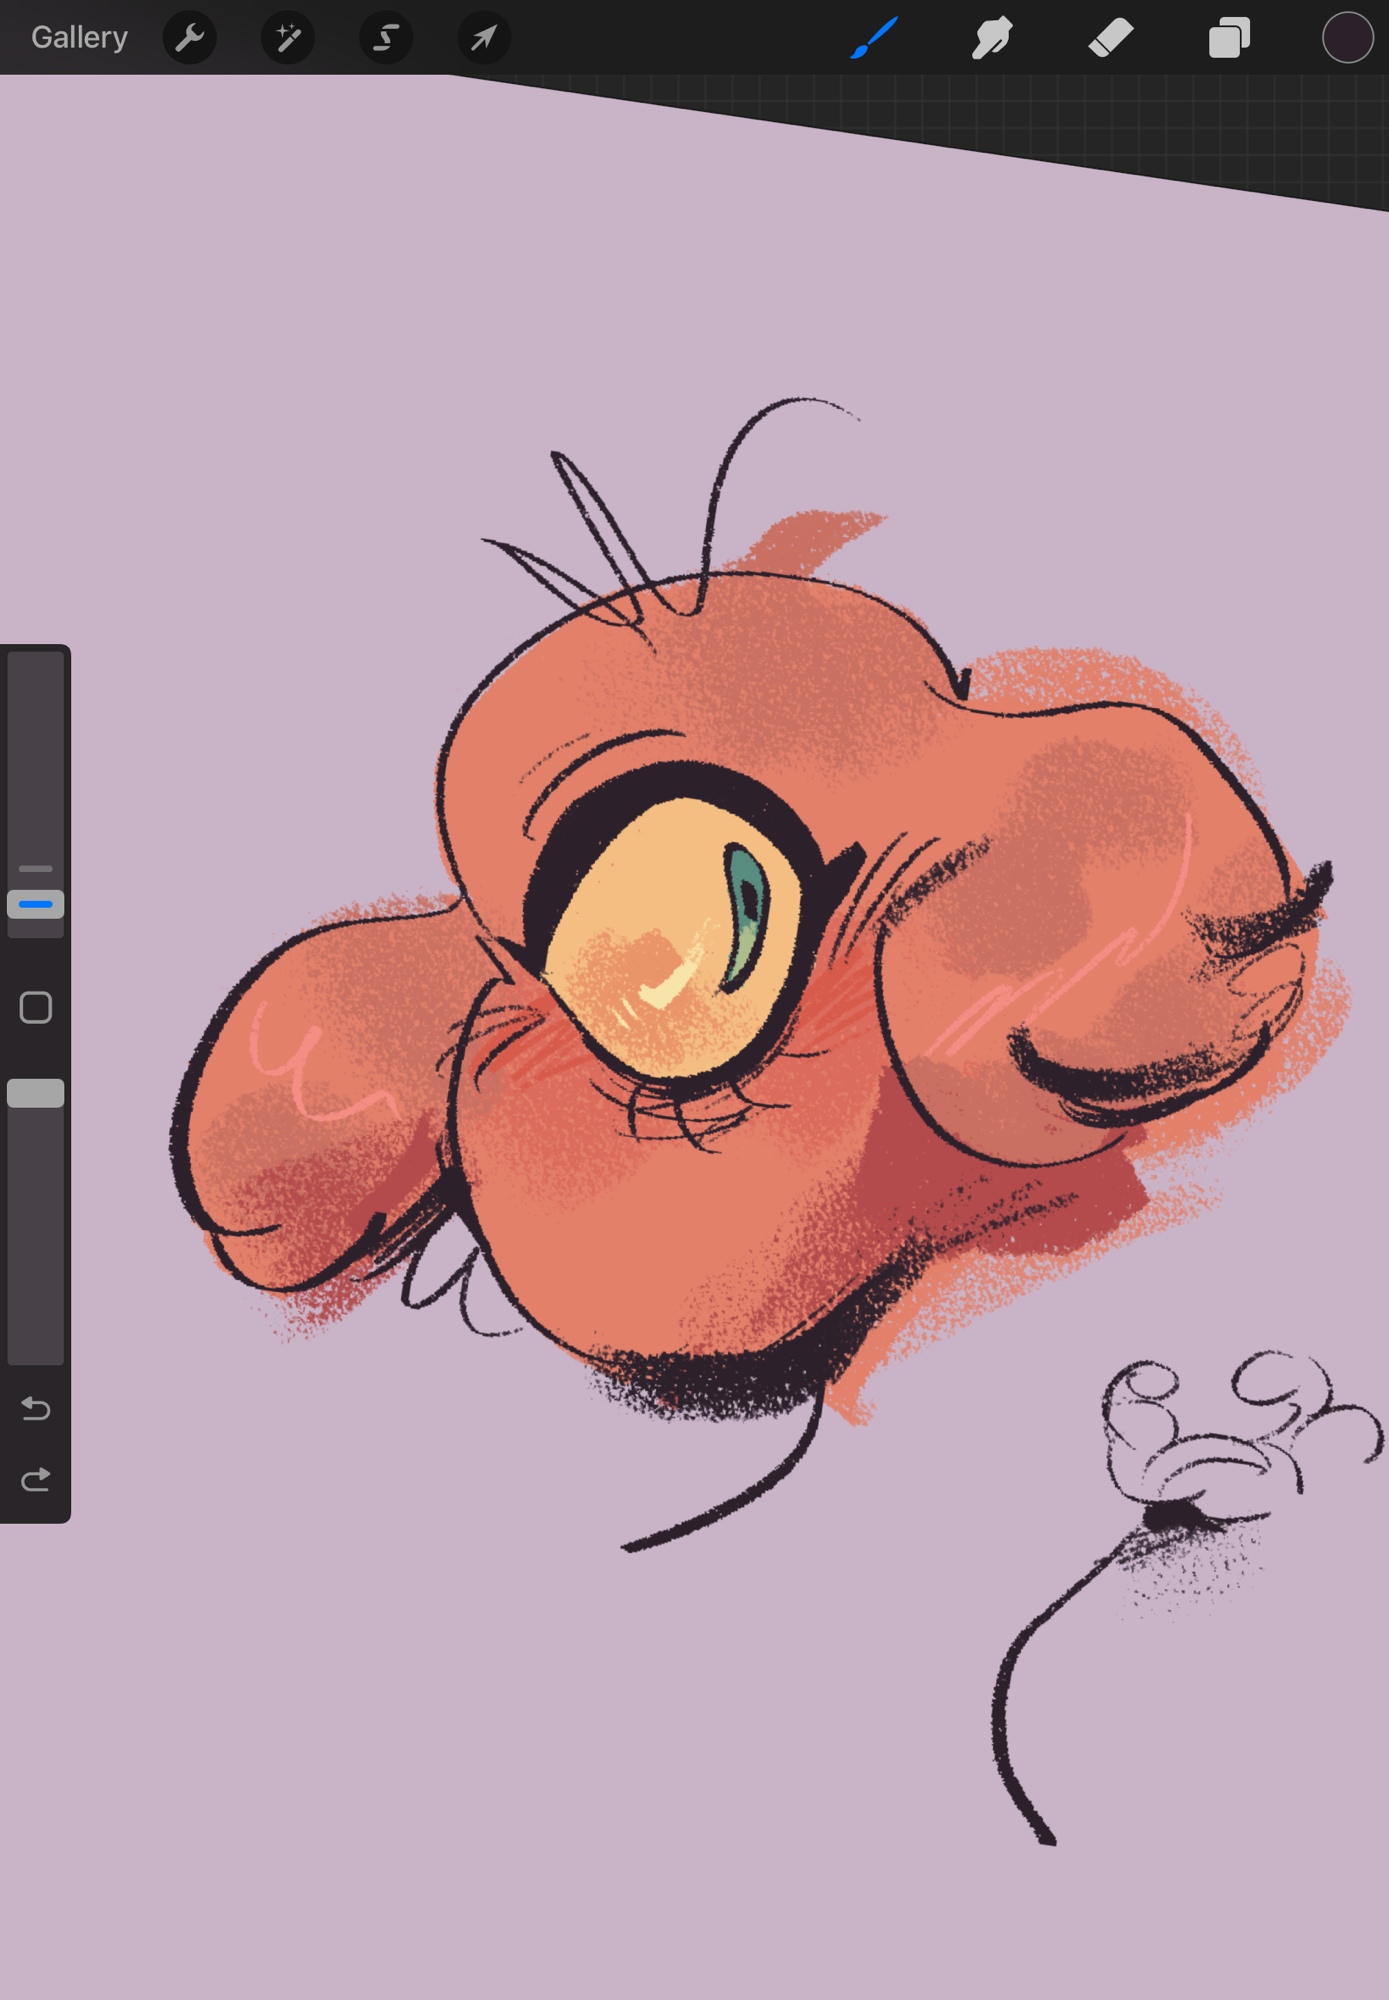Activate the Transform arrow tool
This screenshot has width=1389, height=2000.
tap(484, 38)
